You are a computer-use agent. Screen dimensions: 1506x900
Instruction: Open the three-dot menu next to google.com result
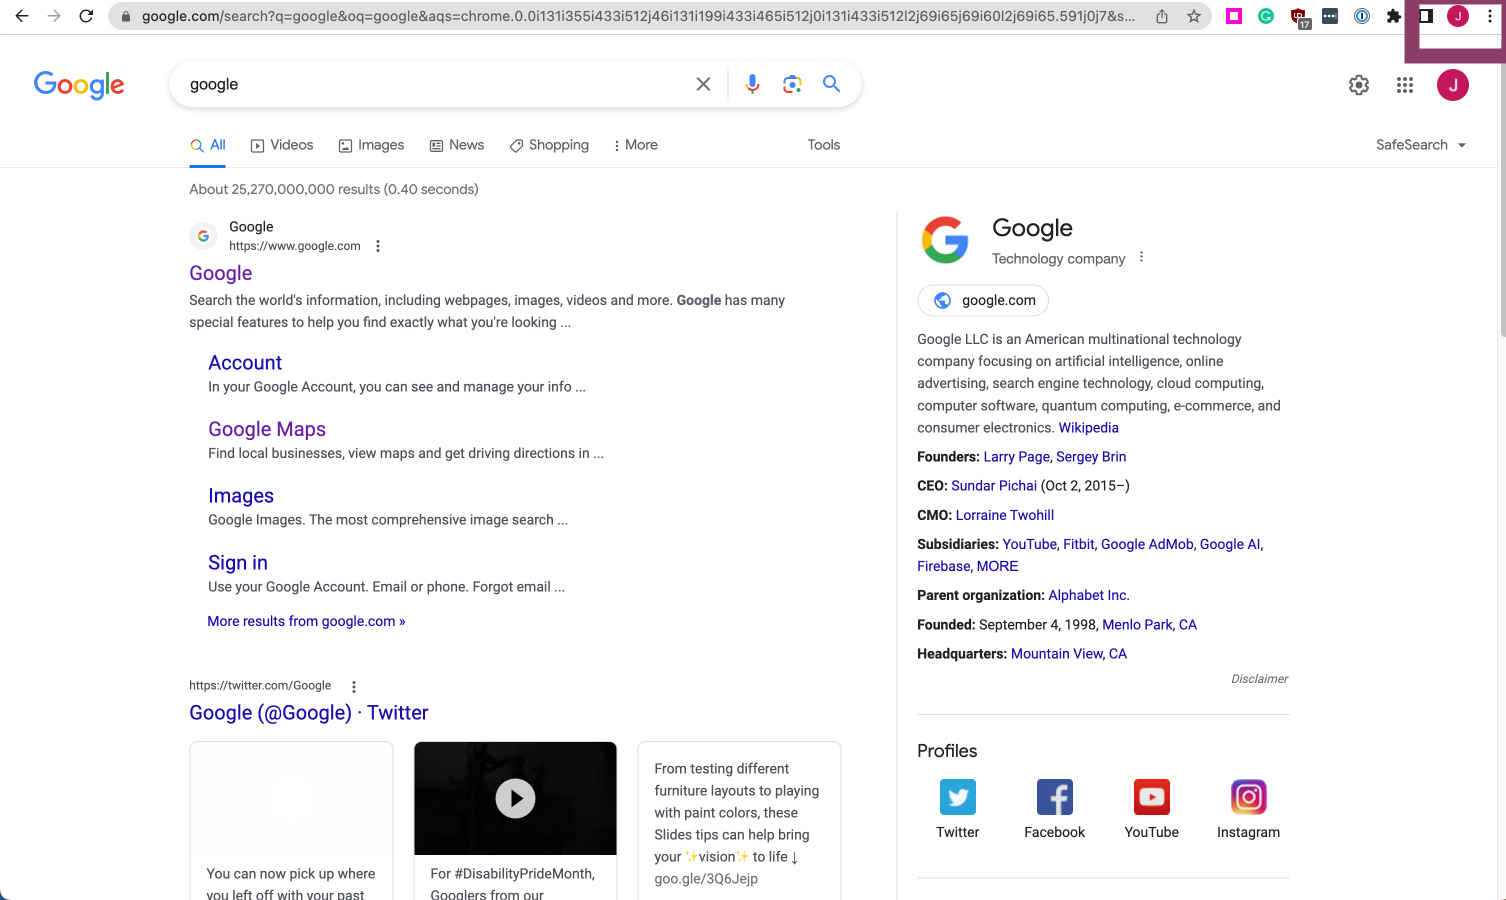point(378,246)
